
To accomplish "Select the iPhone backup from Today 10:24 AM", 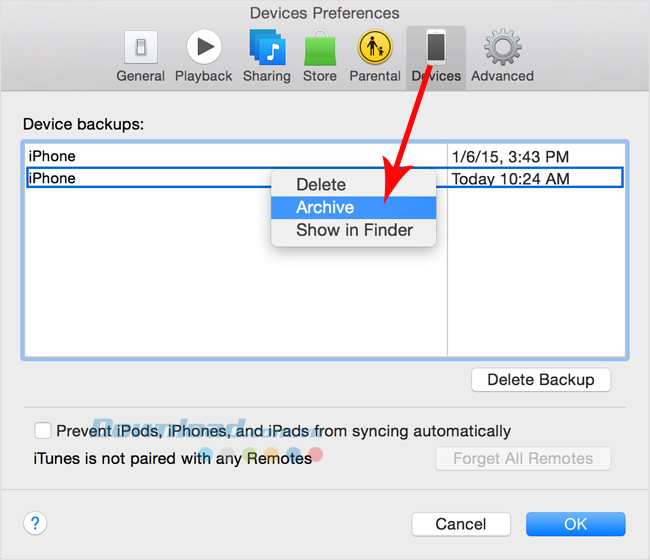I will point(325,178).
